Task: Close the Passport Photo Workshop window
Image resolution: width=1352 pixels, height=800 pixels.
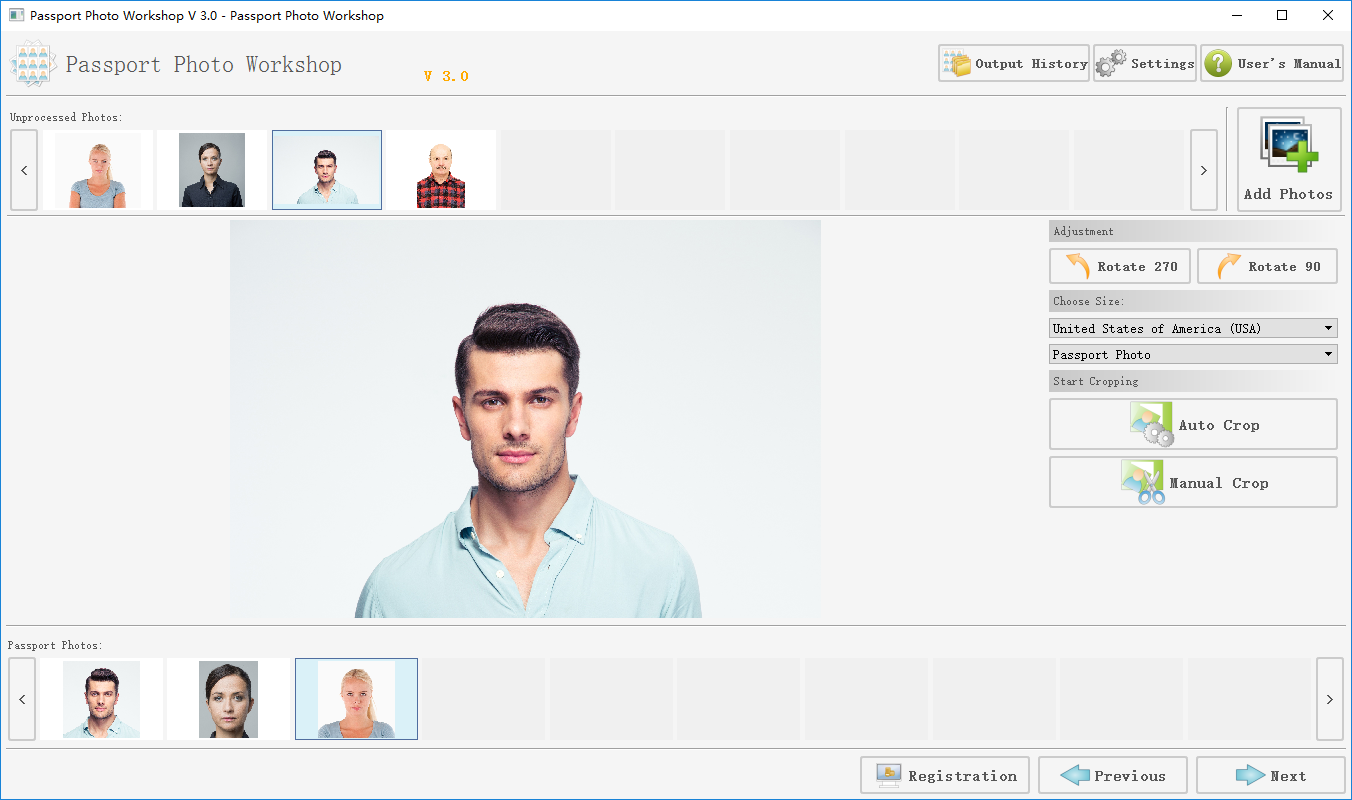Action: point(1329,15)
